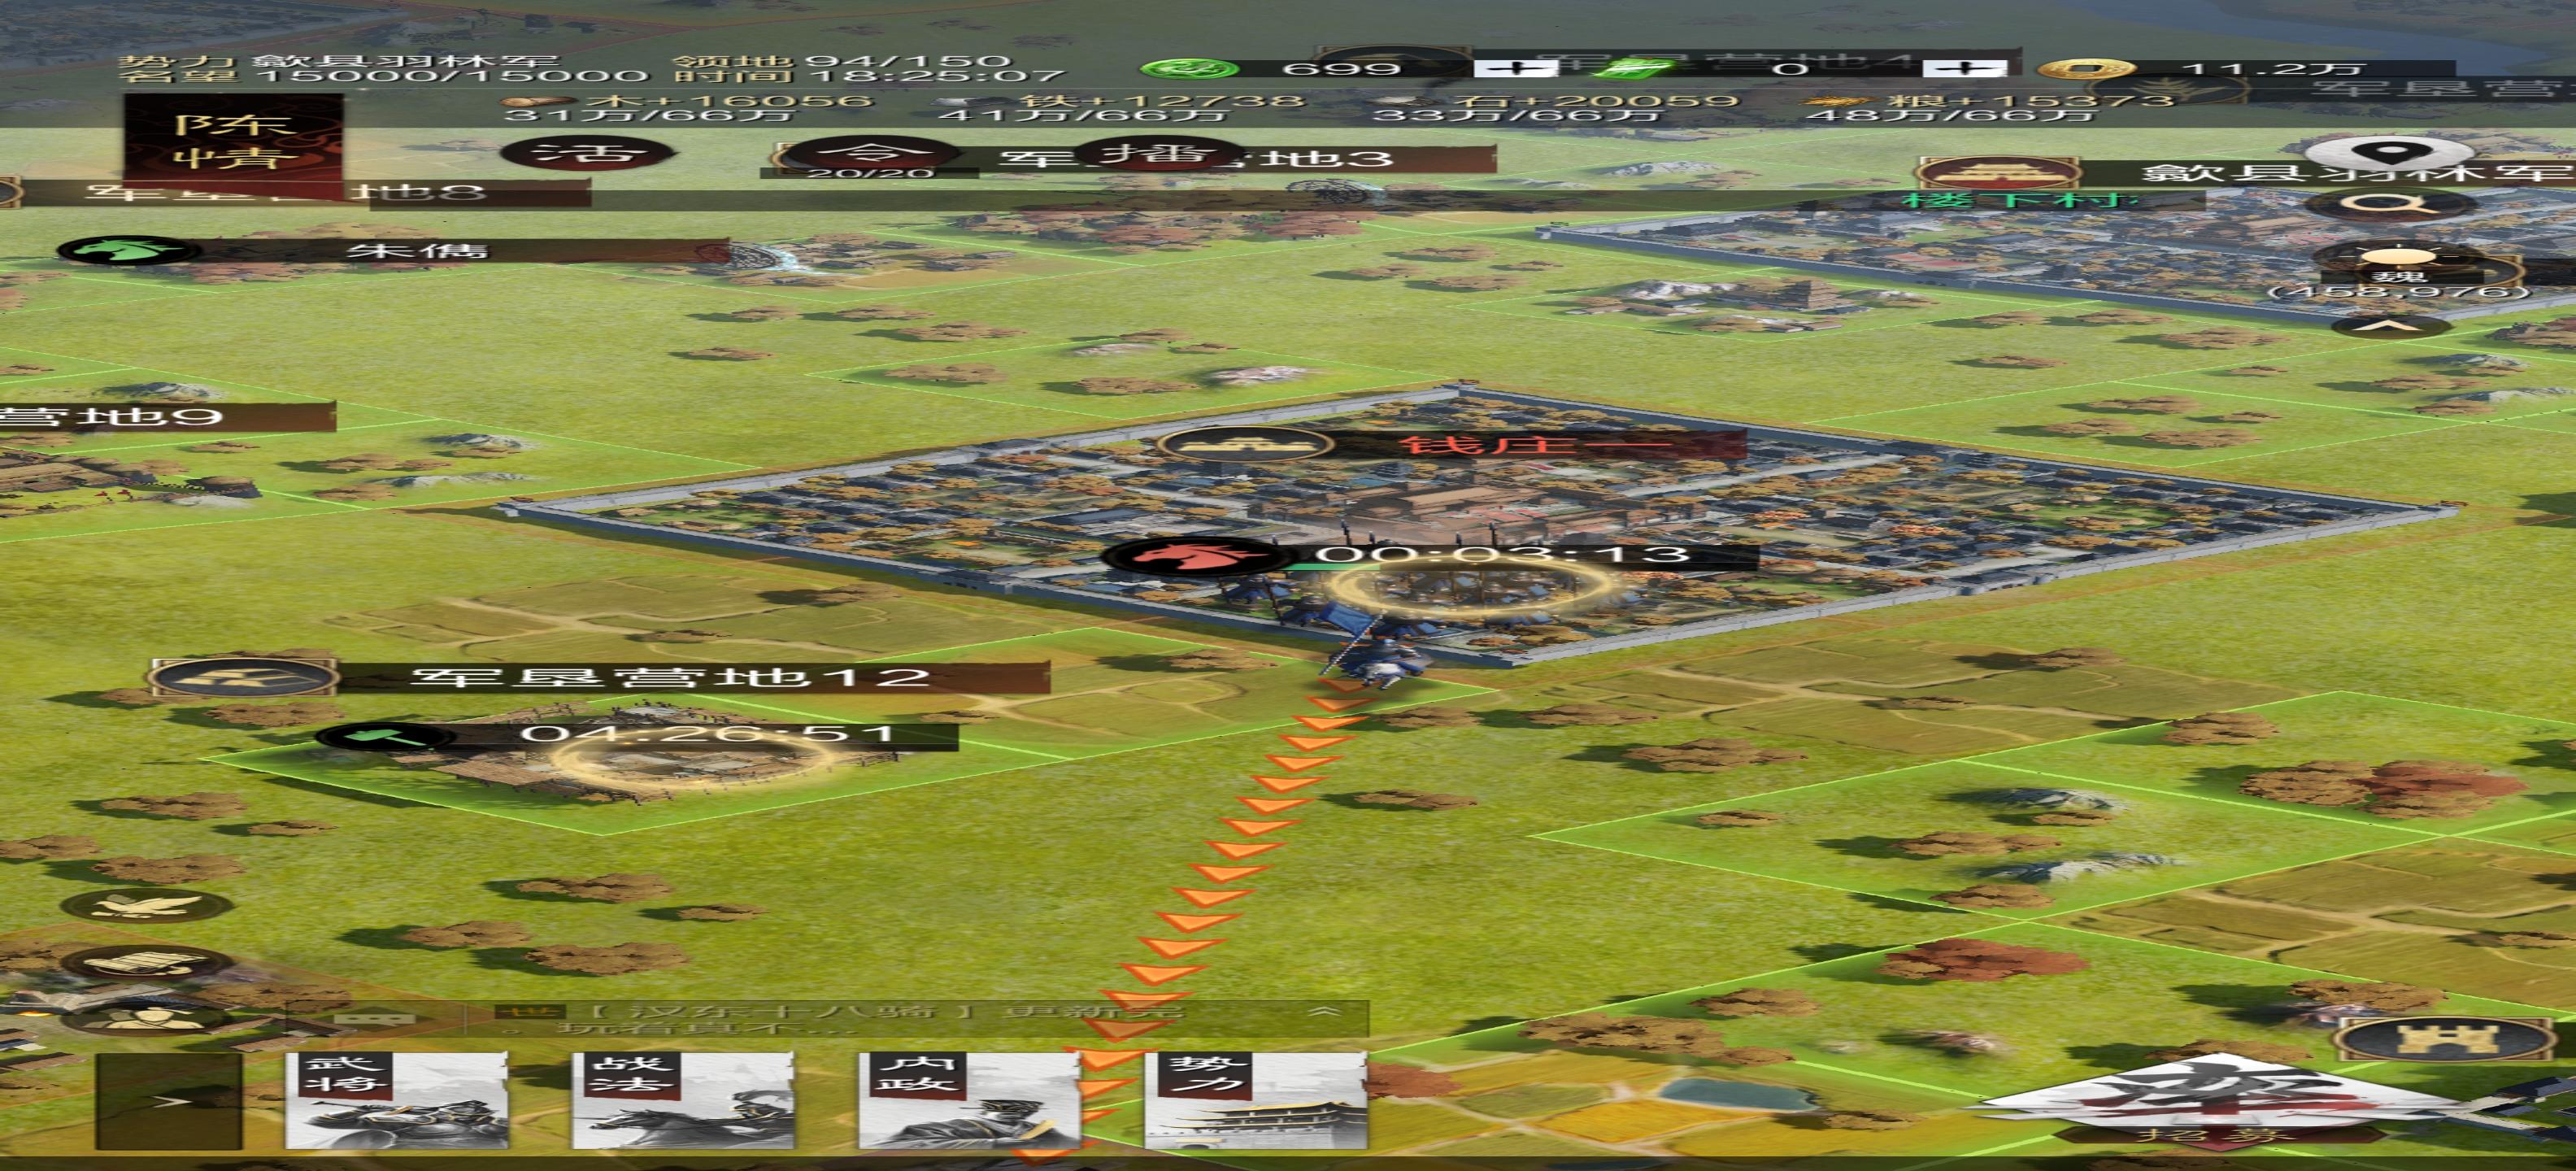Tap the 招募 recruit button
The height and width of the screenshot is (1171, 2576).
pos(2218,1103)
